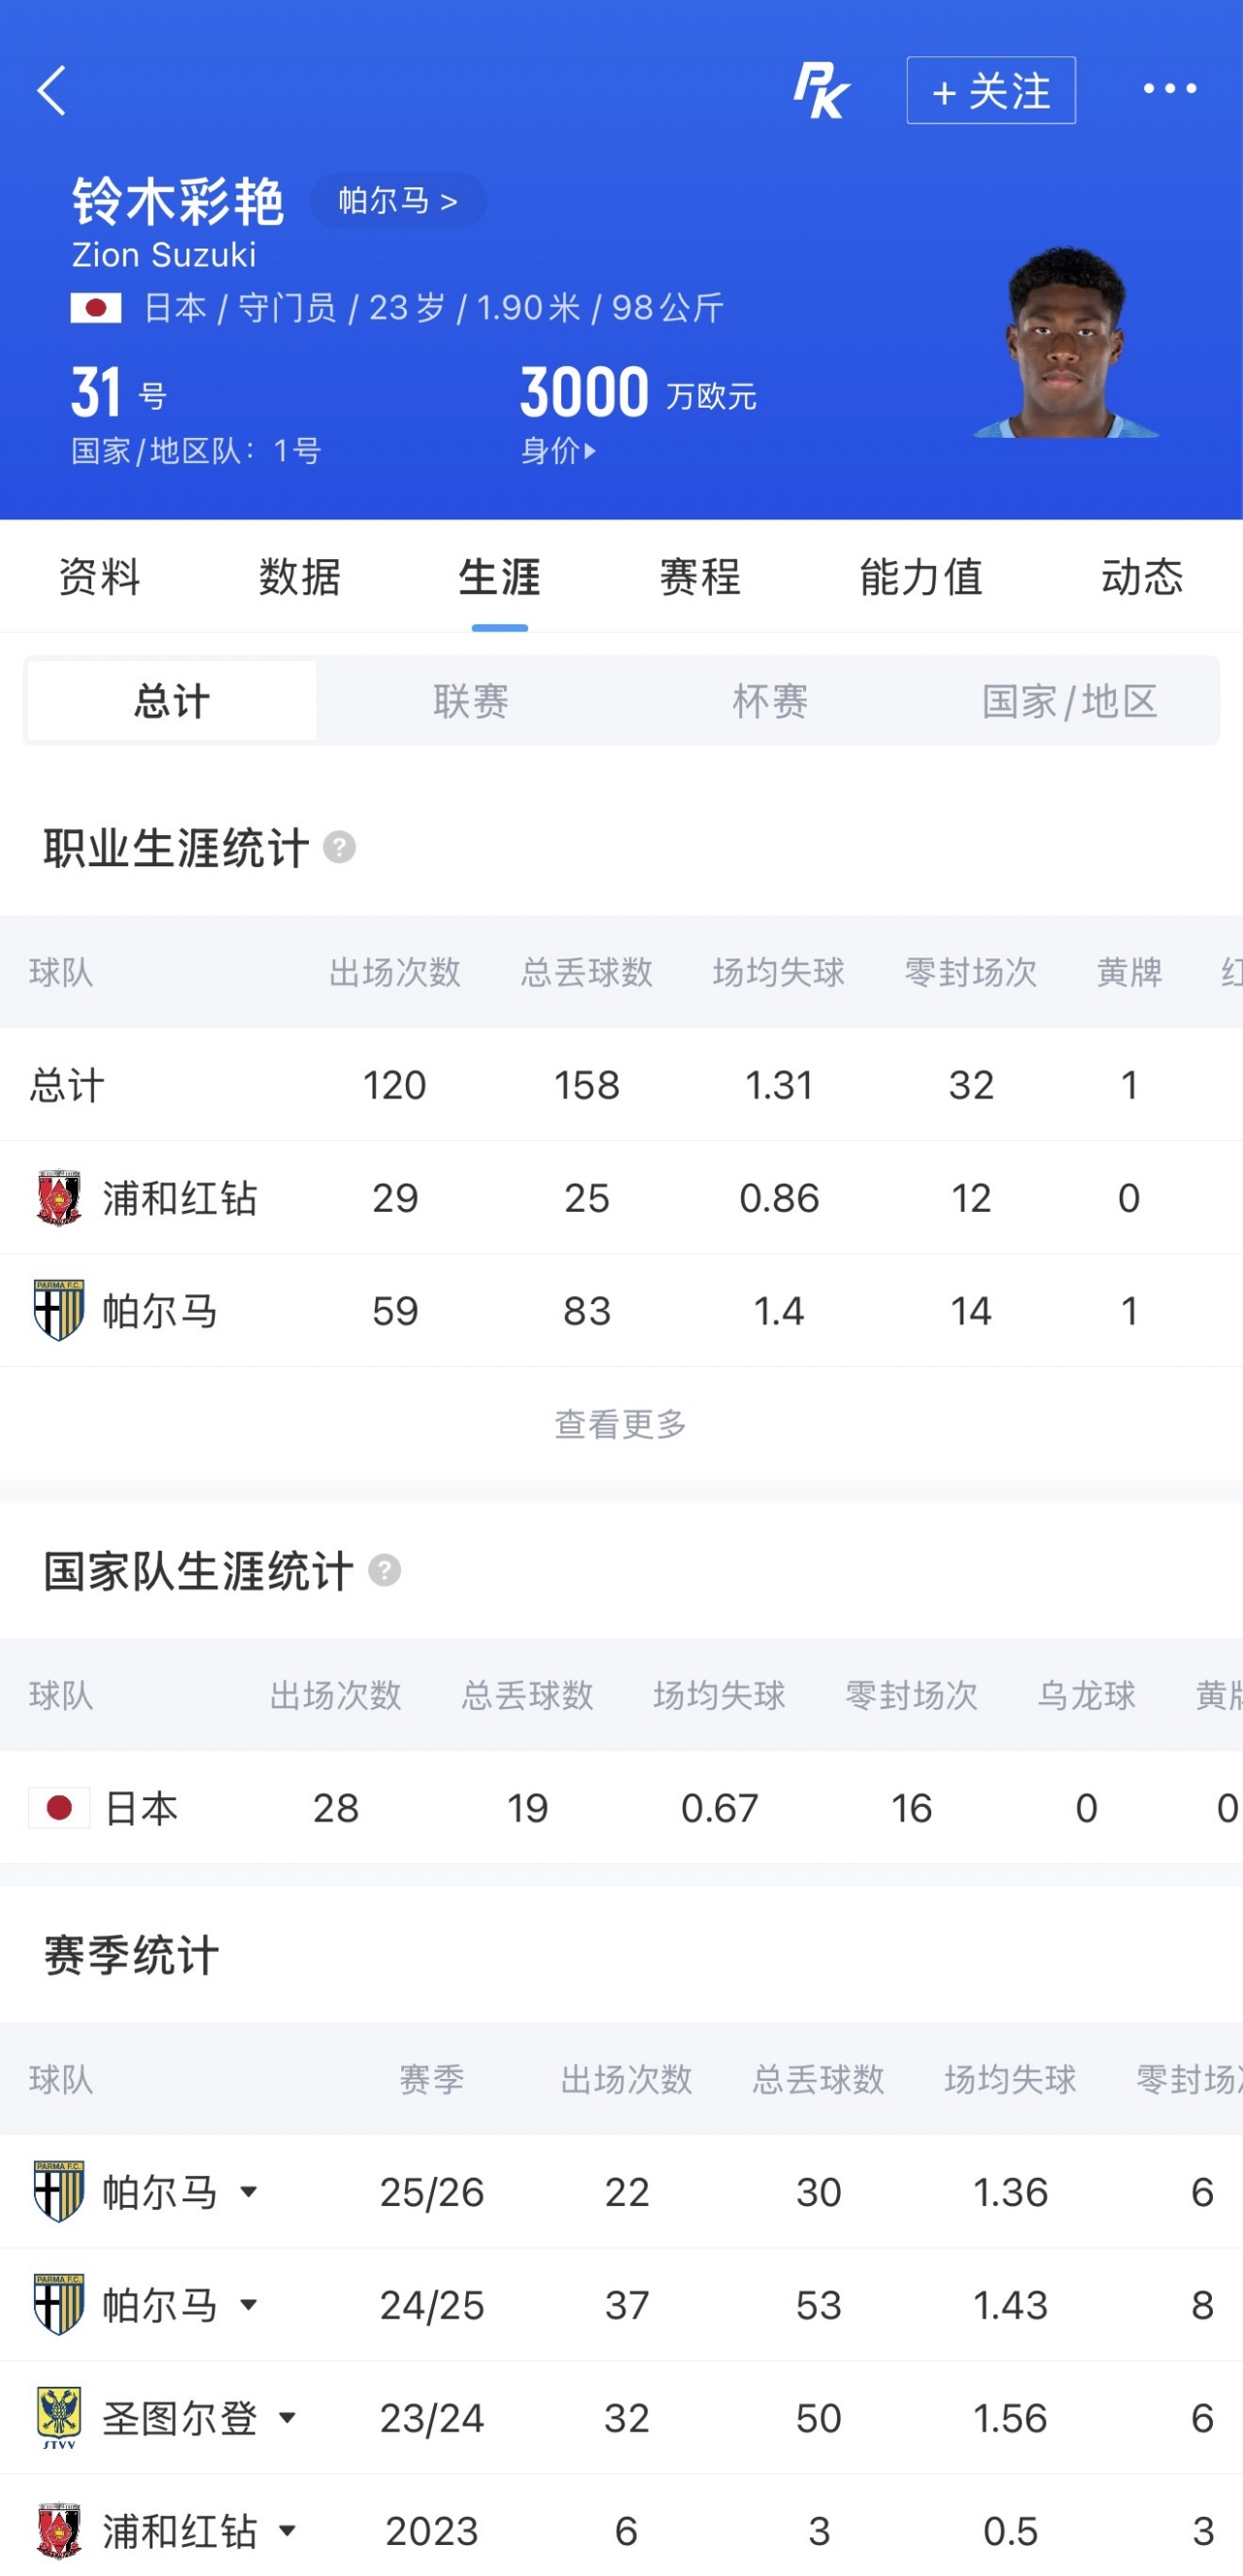Tap the Parma crest in career stats row
The width and height of the screenshot is (1243, 2576).
click(59, 1311)
